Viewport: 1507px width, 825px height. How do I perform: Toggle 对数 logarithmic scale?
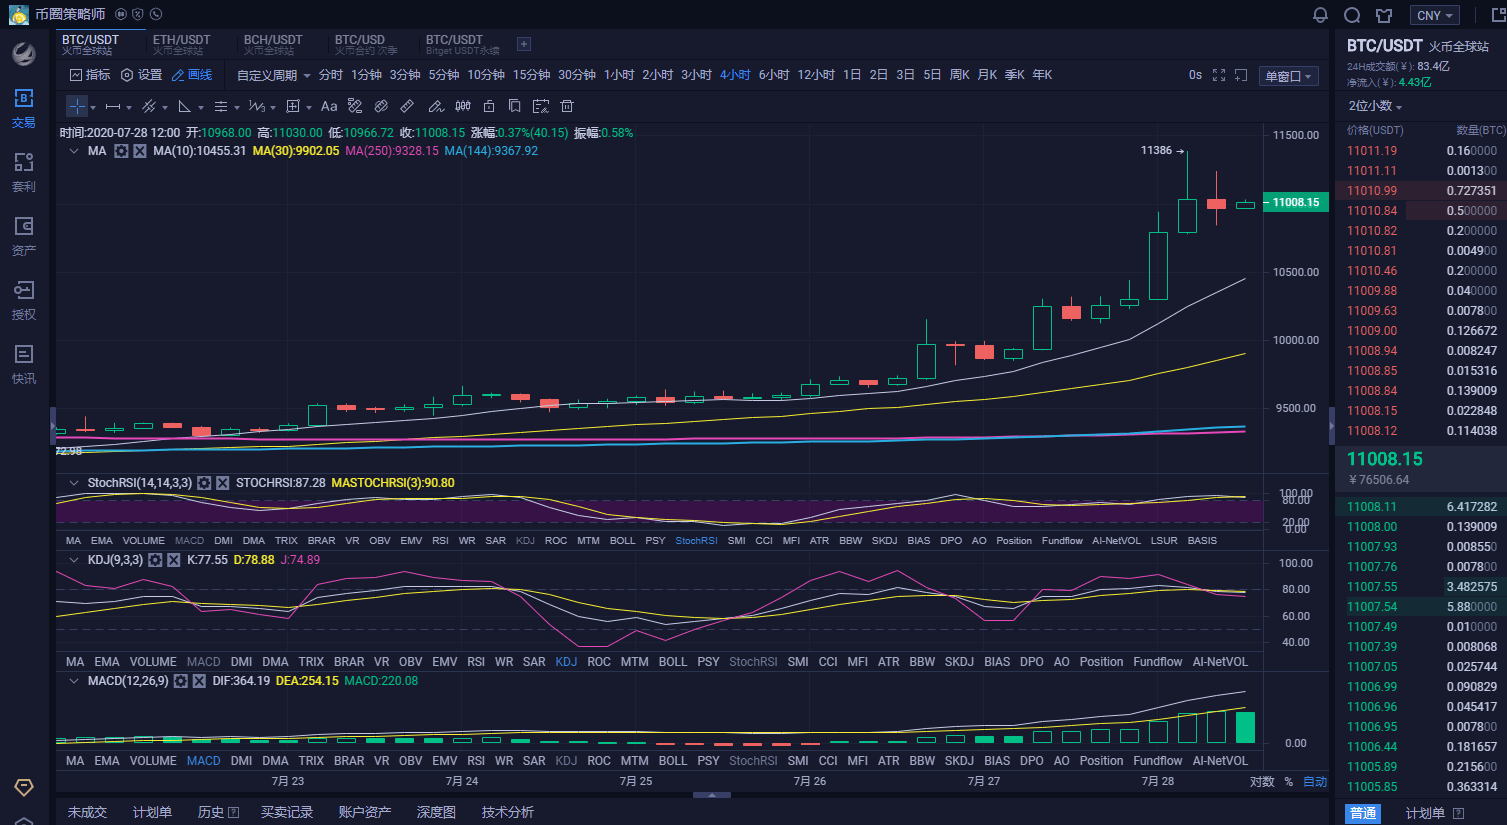coord(1262,782)
